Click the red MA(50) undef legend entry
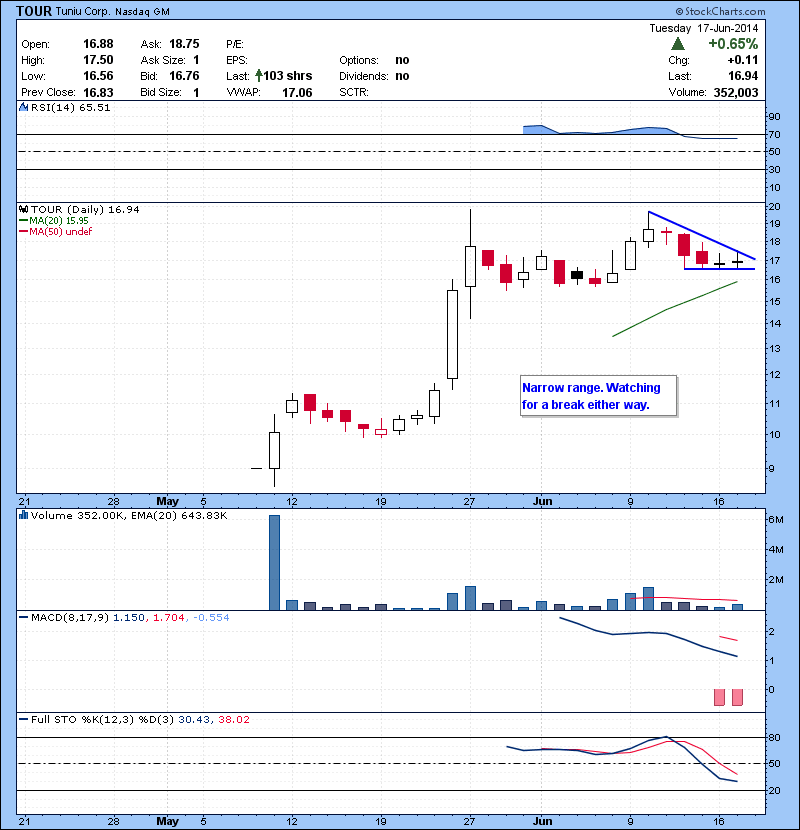800x830 pixels. point(56,231)
